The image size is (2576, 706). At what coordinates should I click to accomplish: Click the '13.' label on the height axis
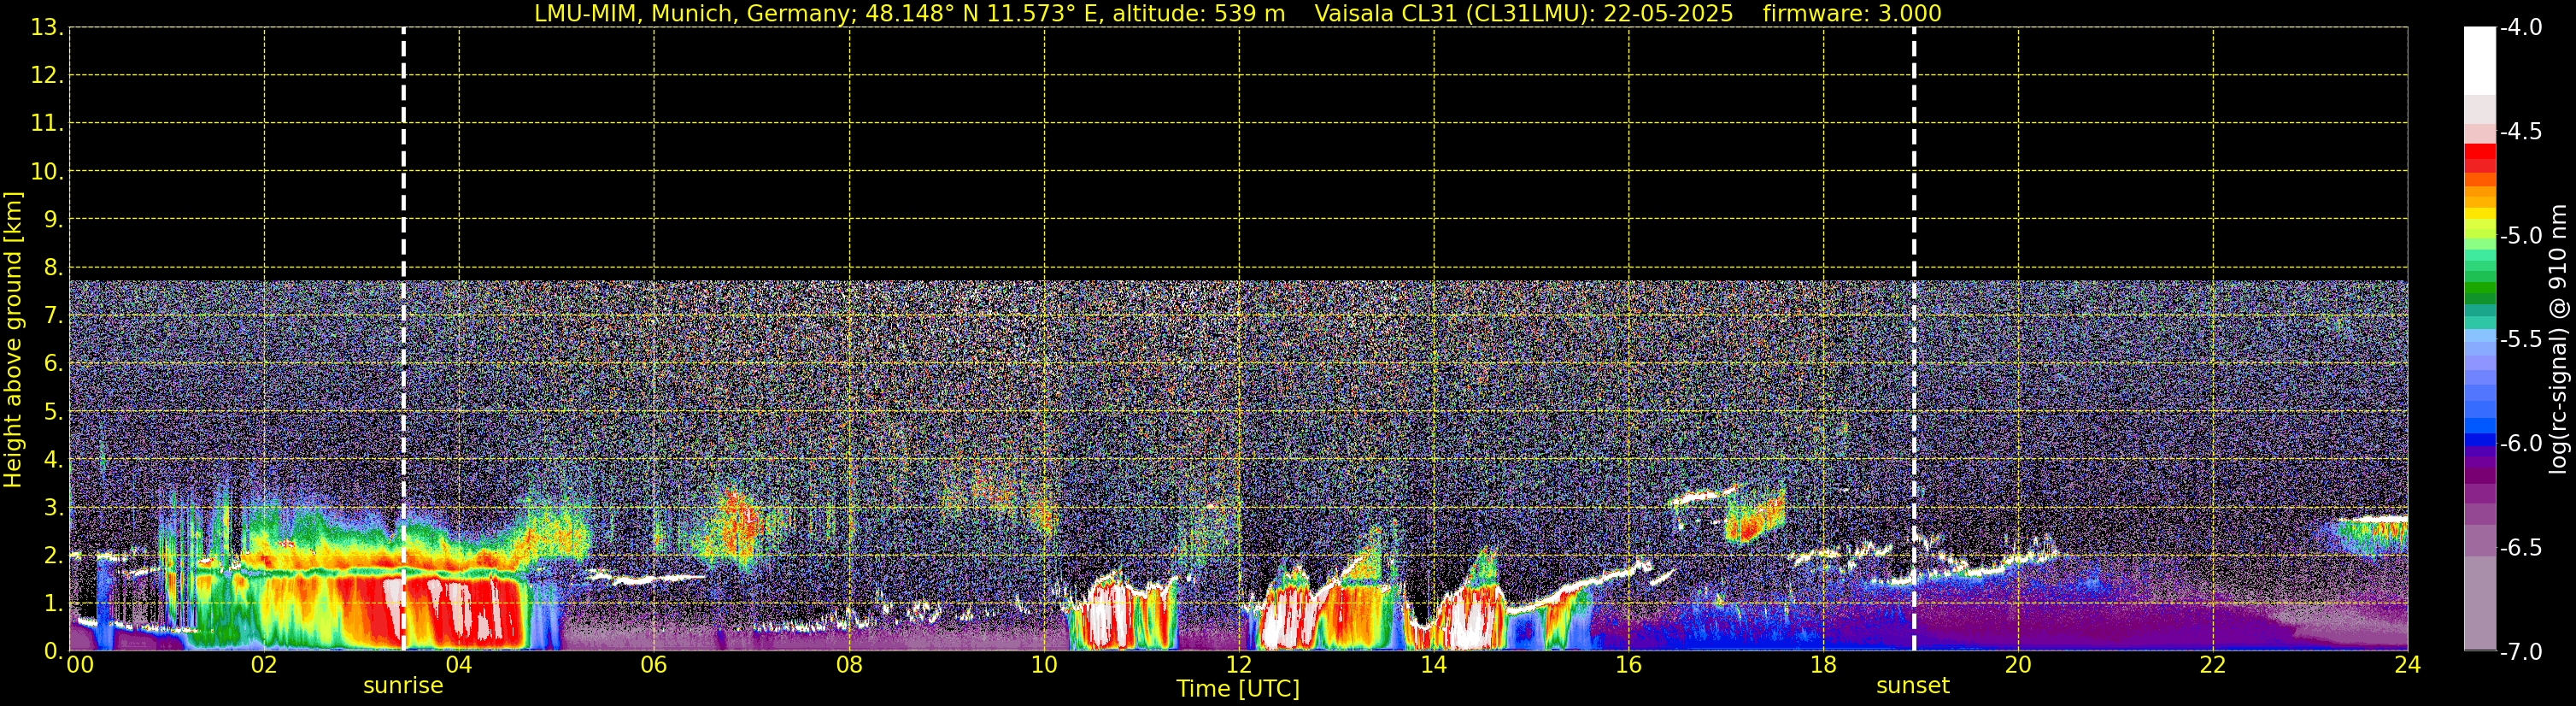coord(47,28)
